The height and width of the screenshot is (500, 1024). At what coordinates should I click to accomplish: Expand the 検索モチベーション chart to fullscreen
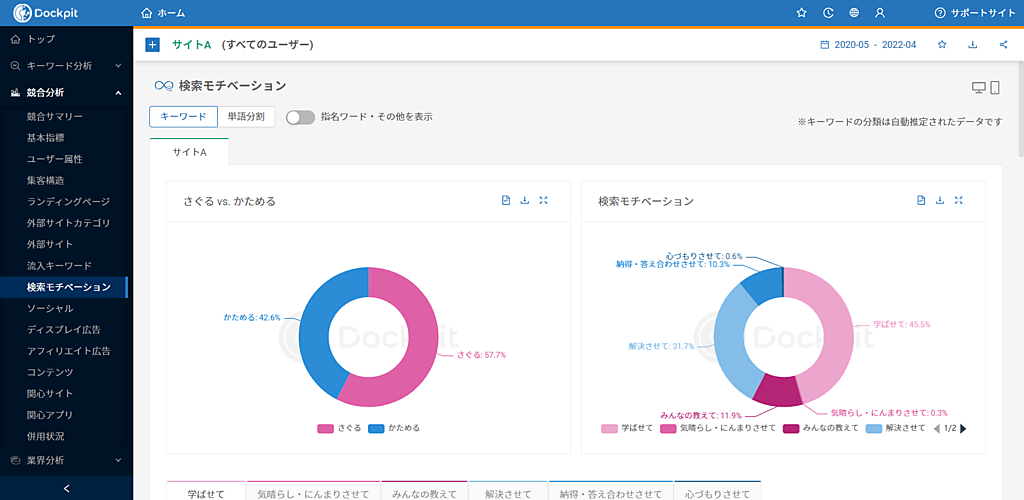[958, 201]
